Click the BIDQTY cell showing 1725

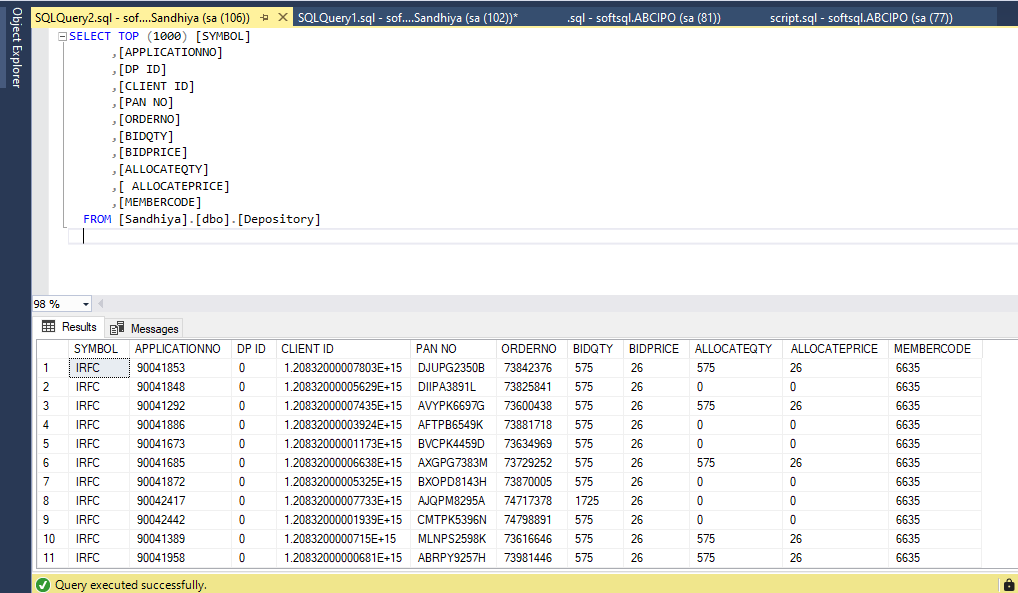587,500
